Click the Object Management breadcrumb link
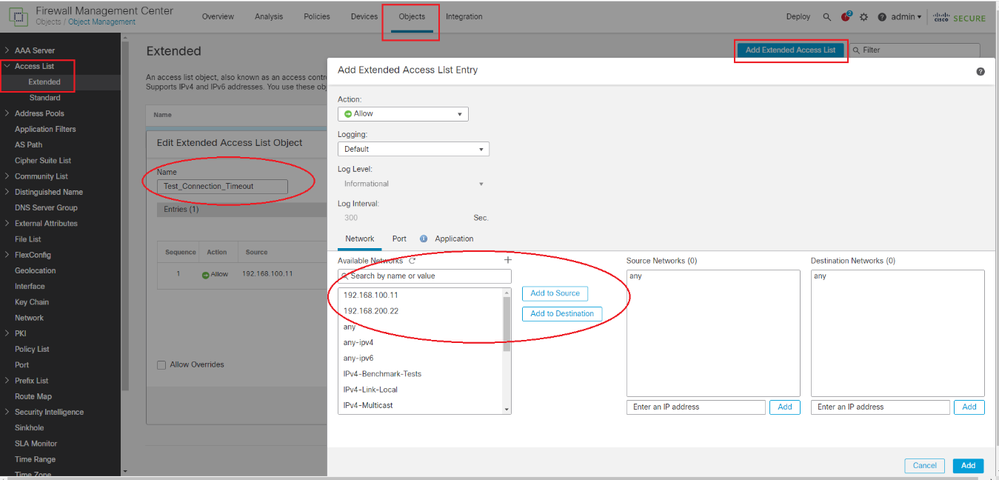Image resolution: width=999 pixels, height=480 pixels. (102, 22)
